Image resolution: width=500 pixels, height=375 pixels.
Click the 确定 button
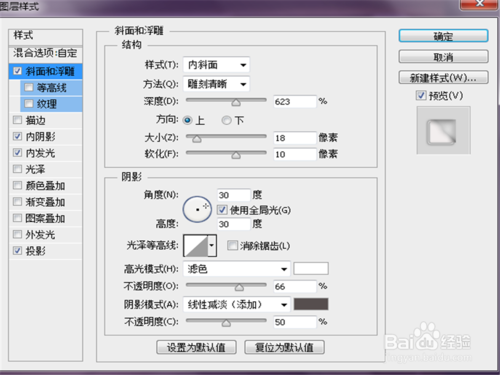click(443, 36)
